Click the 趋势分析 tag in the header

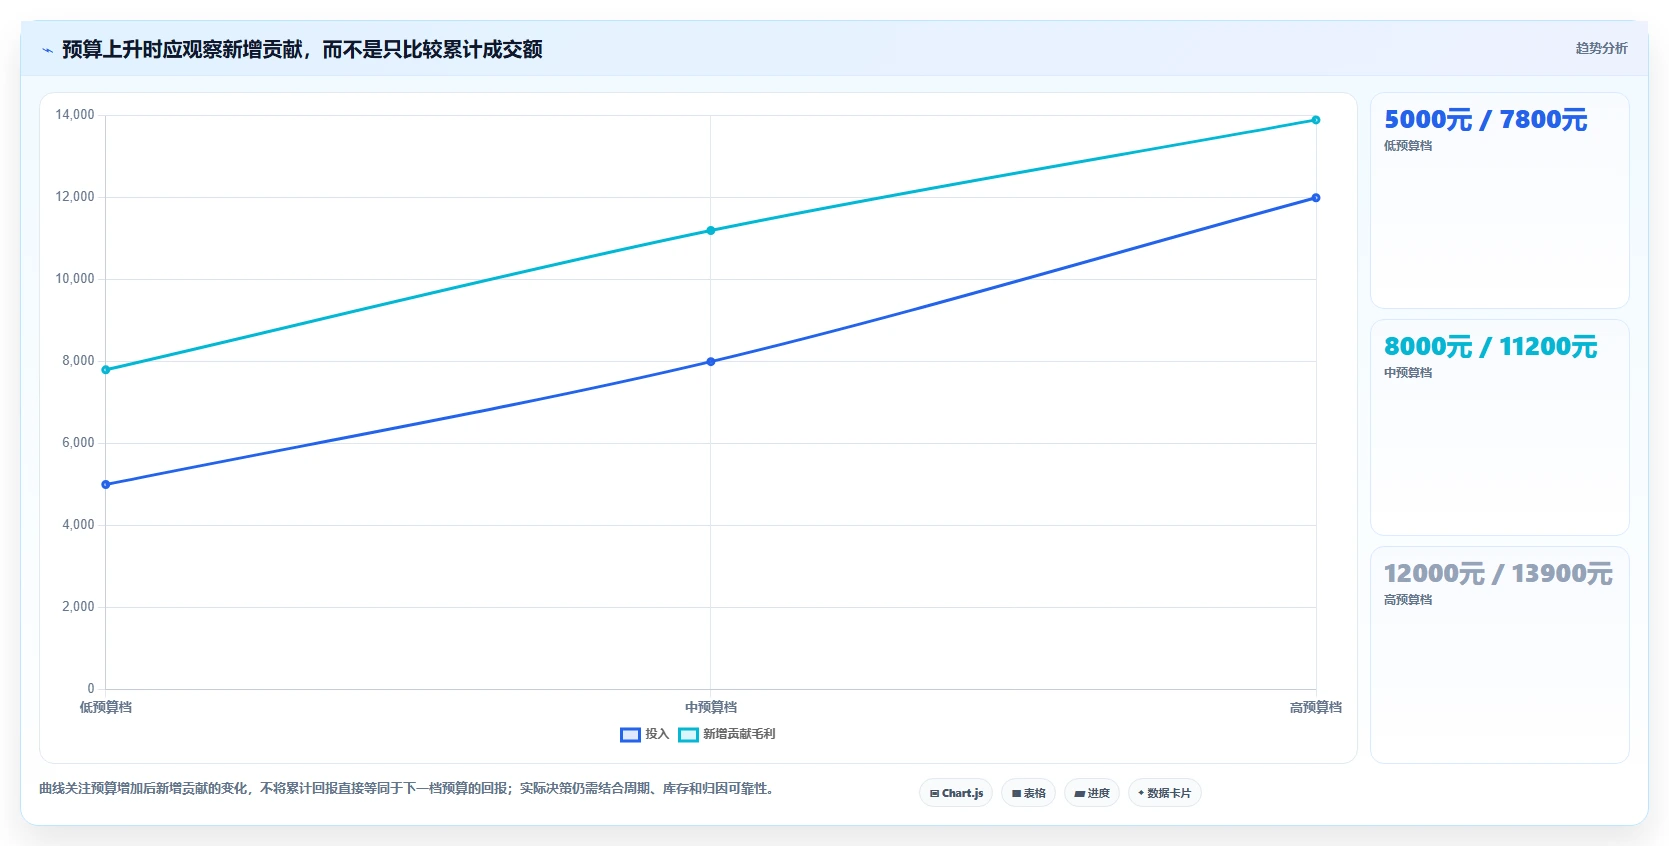[x=1601, y=48]
